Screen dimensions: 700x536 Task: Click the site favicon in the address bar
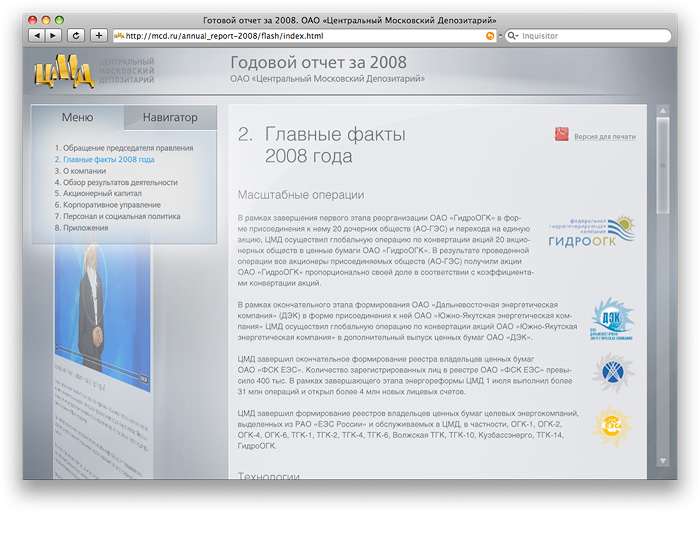[119, 36]
